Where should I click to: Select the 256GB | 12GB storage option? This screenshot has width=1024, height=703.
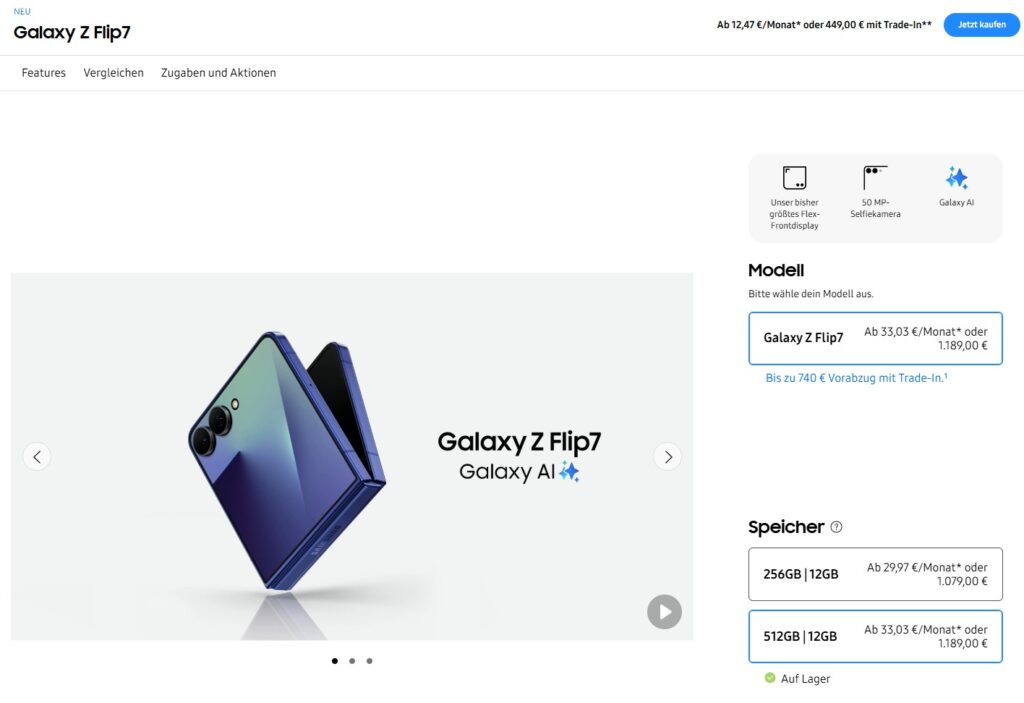point(875,574)
